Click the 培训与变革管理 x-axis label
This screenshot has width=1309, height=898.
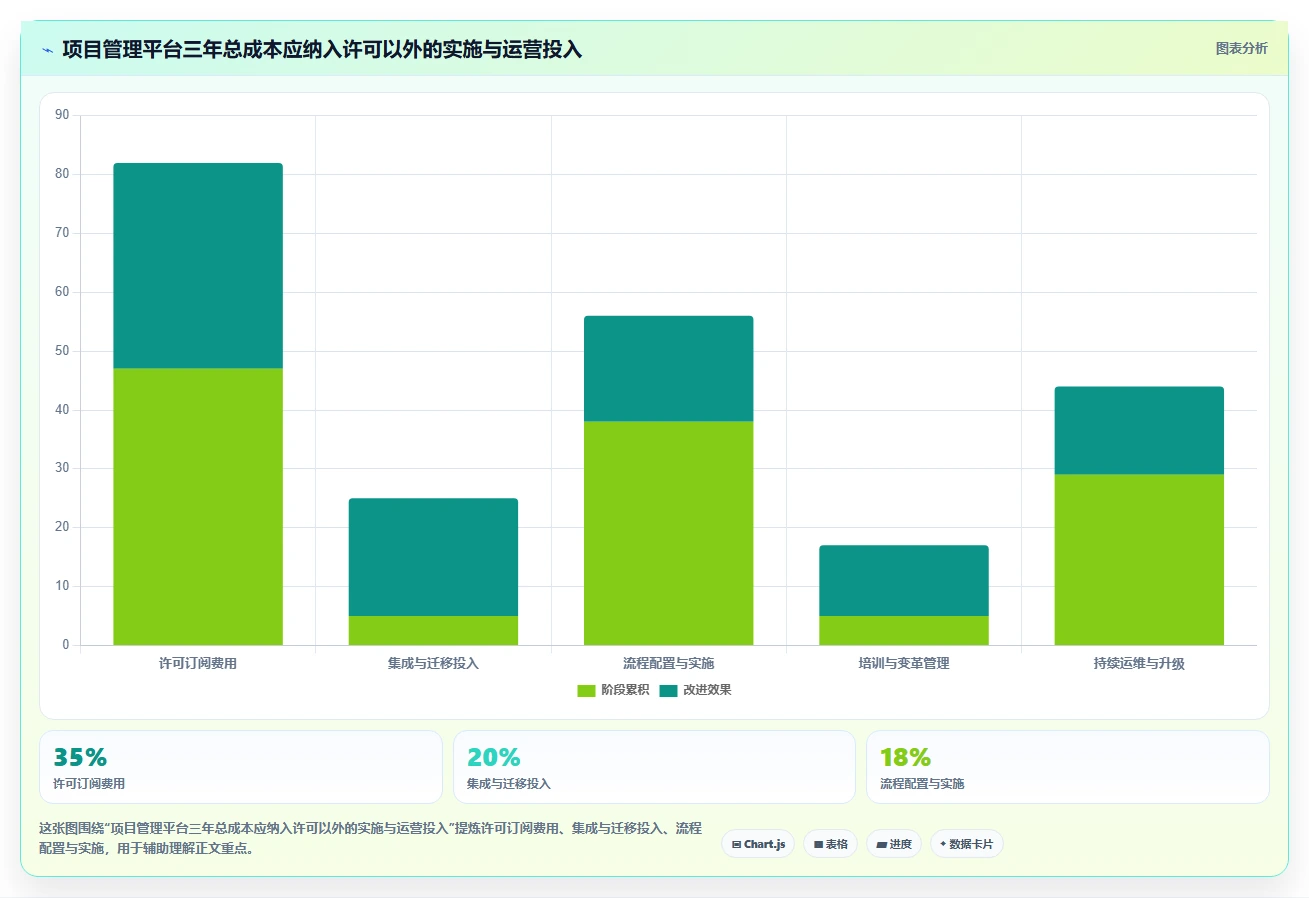pyautogui.click(x=904, y=663)
